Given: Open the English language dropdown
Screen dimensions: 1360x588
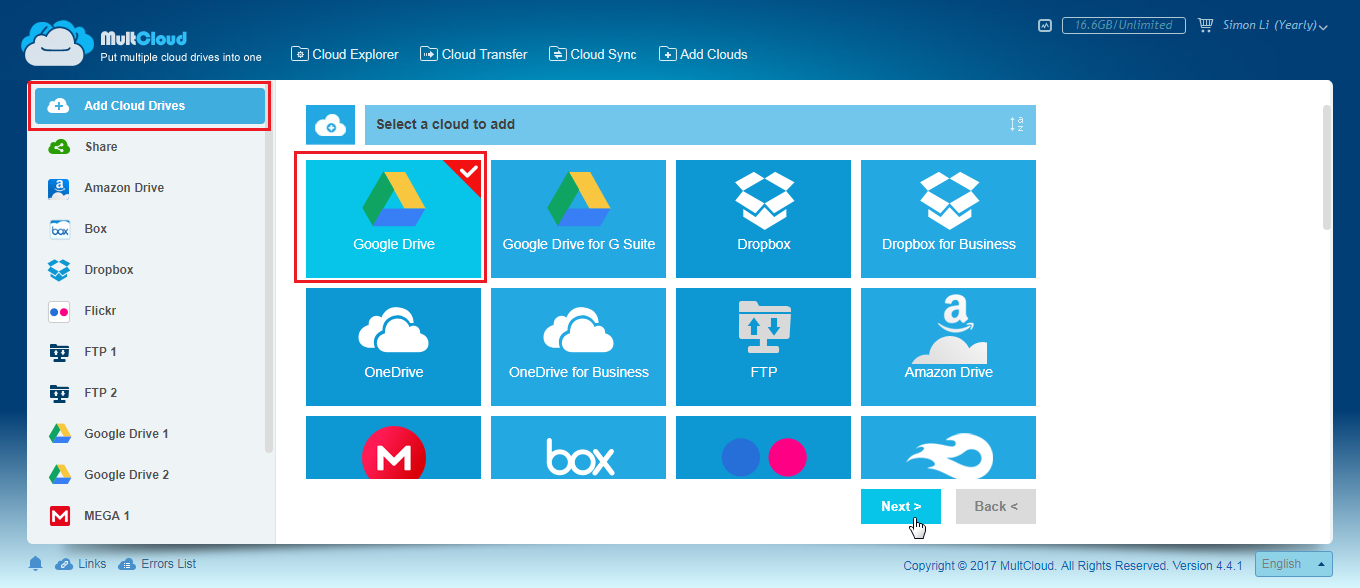Looking at the screenshot, I should click(1294, 564).
